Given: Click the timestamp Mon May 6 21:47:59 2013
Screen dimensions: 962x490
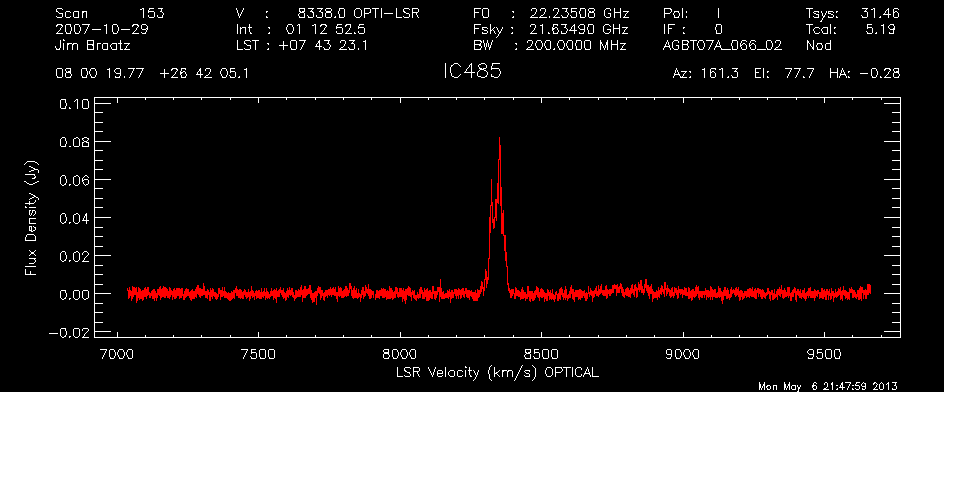Looking at the screenshot, I should 828,387.
